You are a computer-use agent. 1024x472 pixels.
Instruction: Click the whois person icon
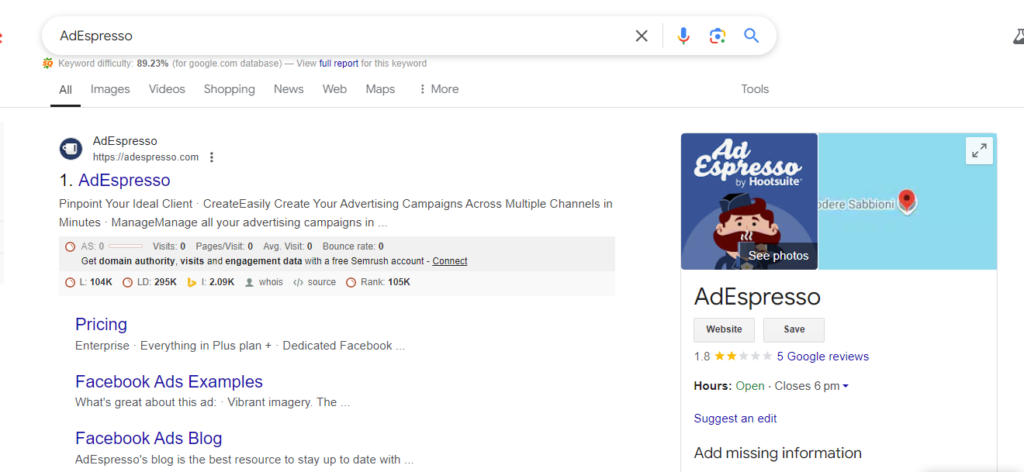(x=249, y=283)
